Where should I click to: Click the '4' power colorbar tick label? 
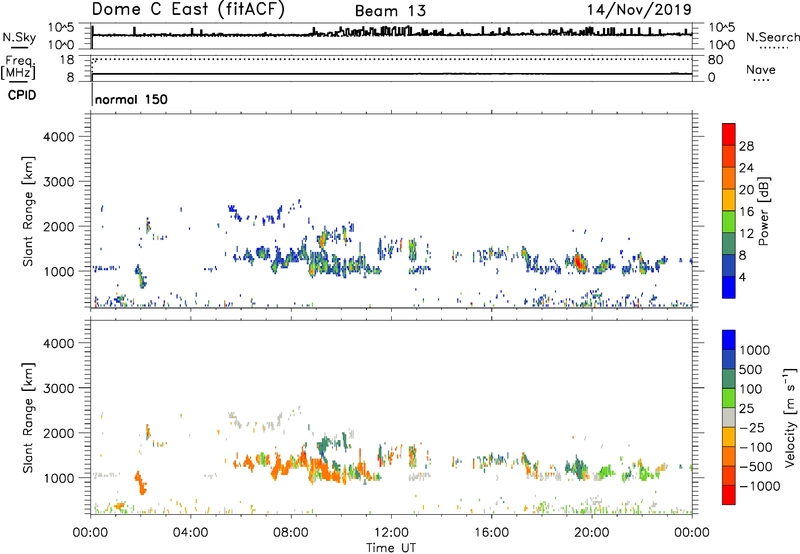(x=742, y=278)
